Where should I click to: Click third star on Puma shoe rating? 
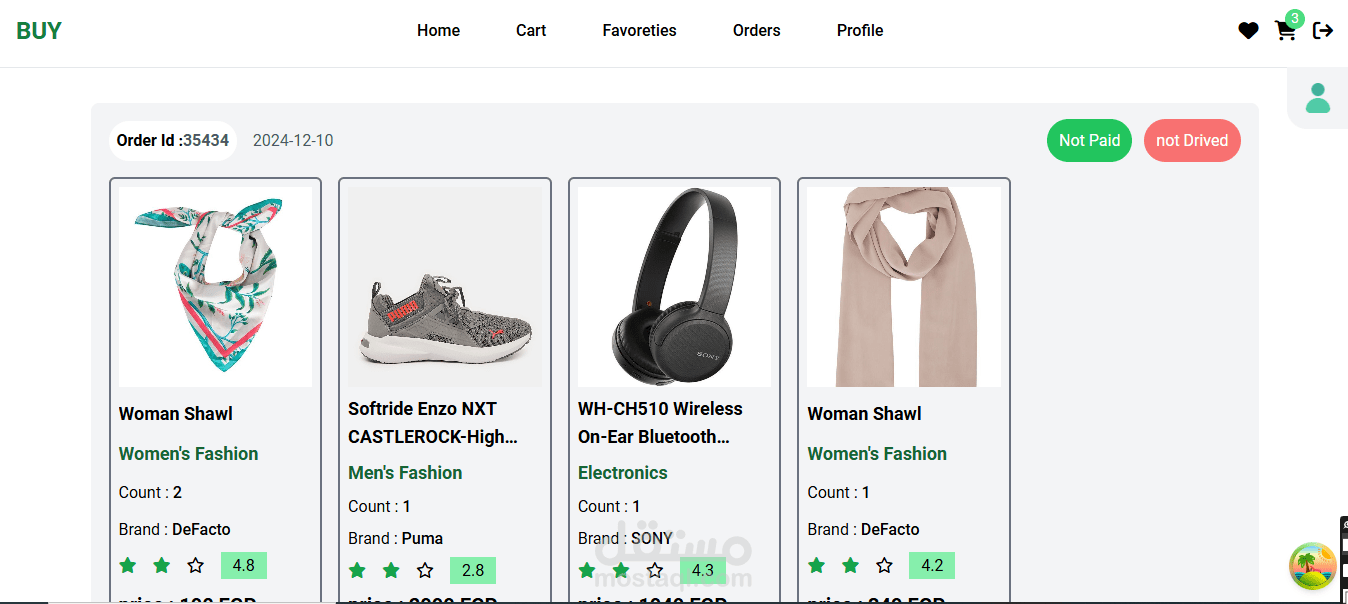pos(425,571)
